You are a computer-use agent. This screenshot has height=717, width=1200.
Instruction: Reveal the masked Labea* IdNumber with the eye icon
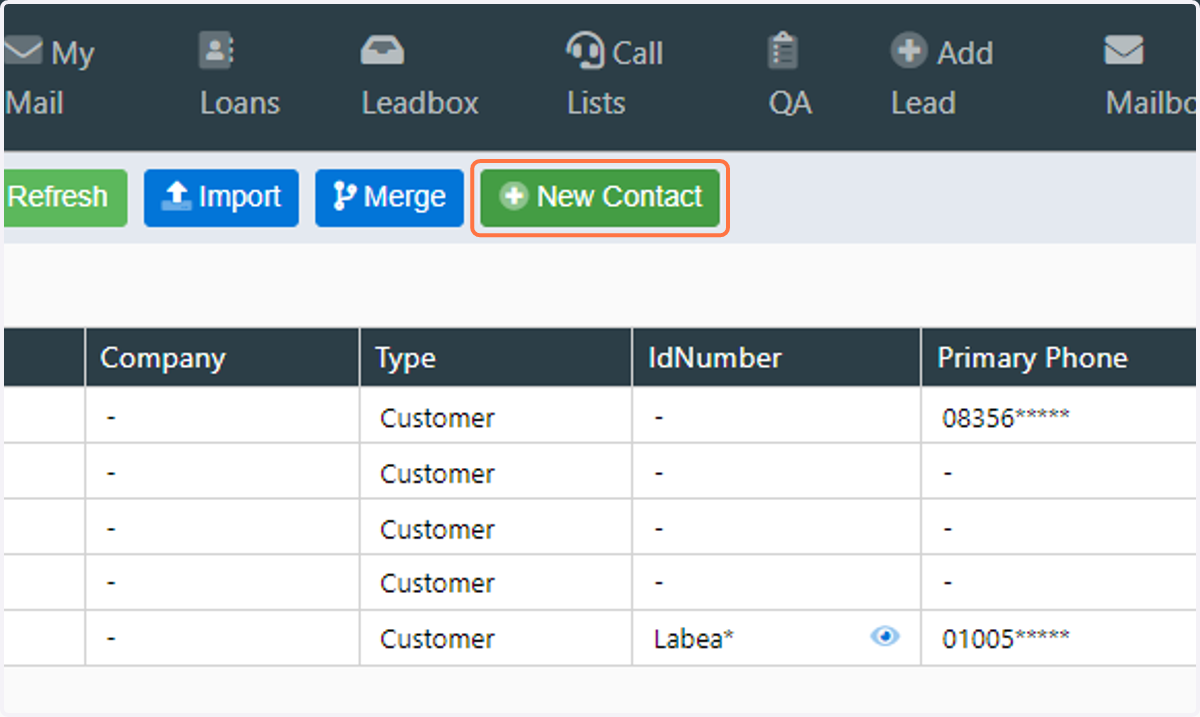885,636
